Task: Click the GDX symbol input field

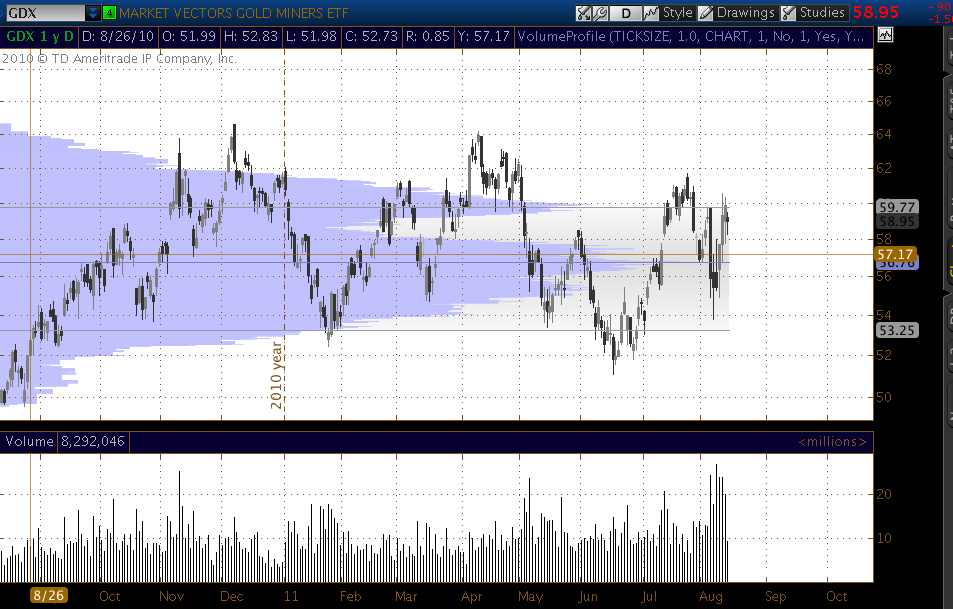Action: (x=42, y=14)
